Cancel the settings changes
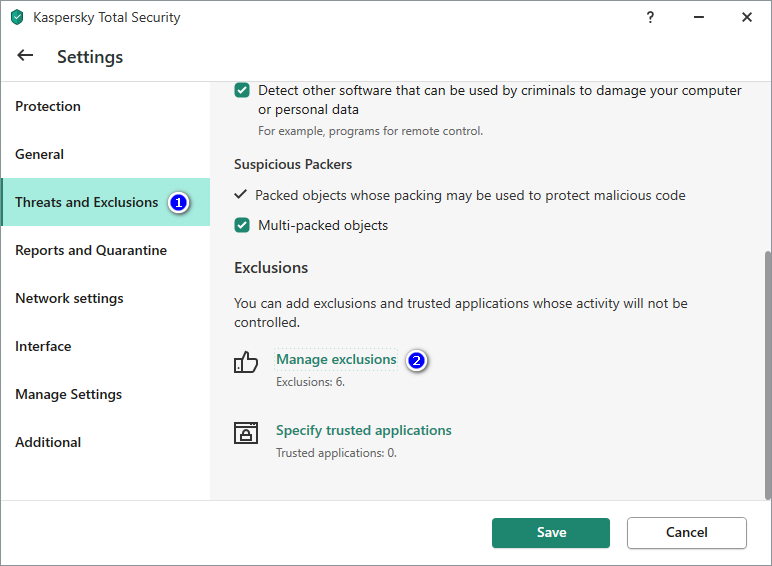Screen dimensions: 772x566 (686, 533)
